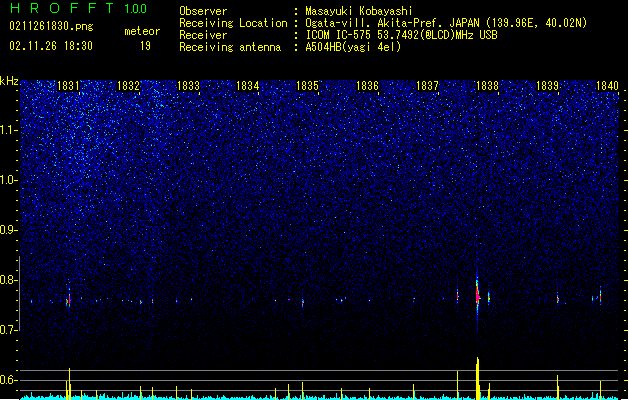Image resolution: width=629 pixels, height=400 pixels.
Task: Click the 1835 time marker
Action: point(307,85)
